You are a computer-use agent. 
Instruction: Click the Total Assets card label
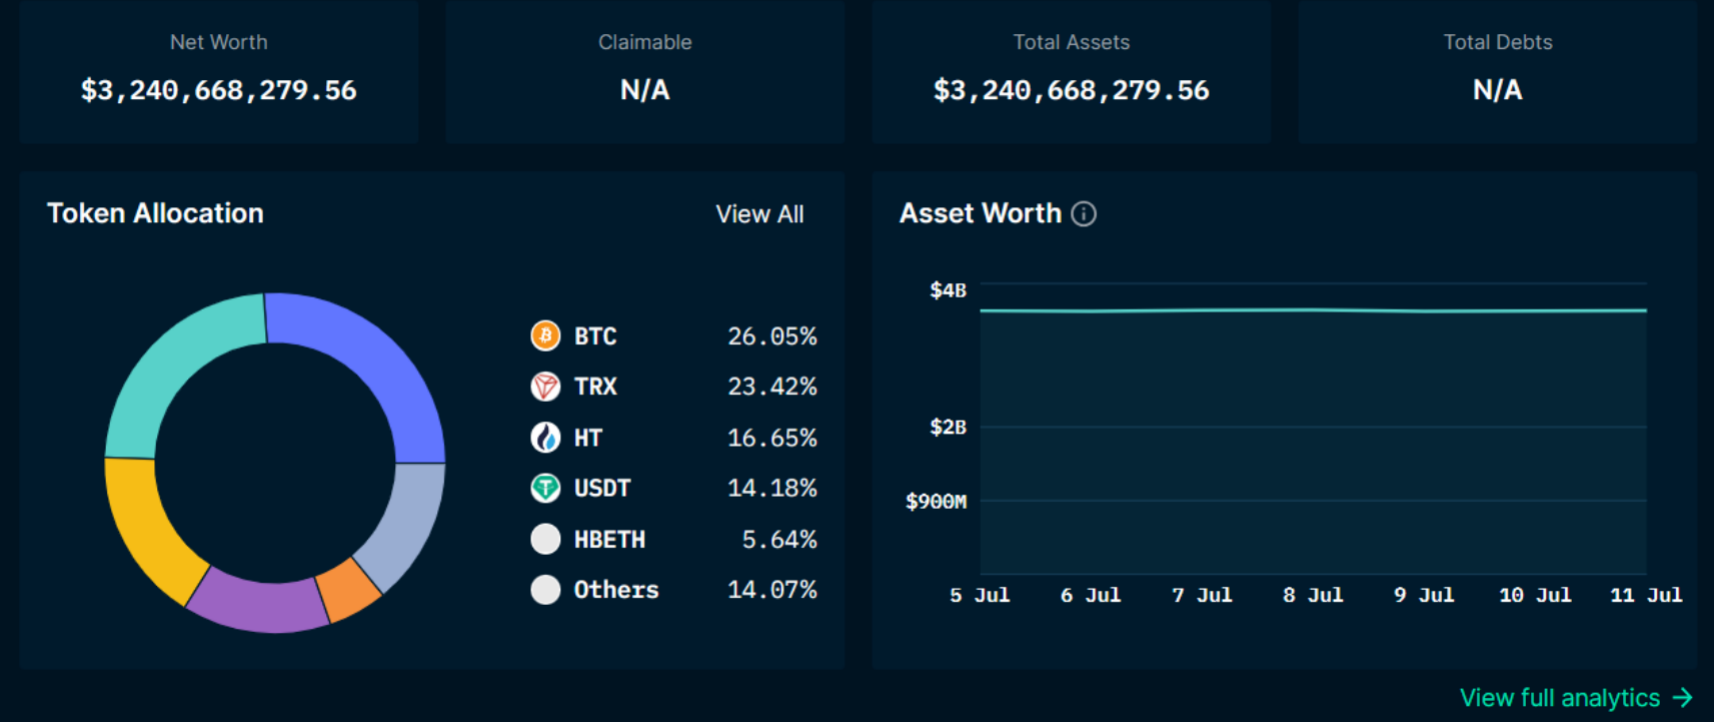(x=1071, y=42)
